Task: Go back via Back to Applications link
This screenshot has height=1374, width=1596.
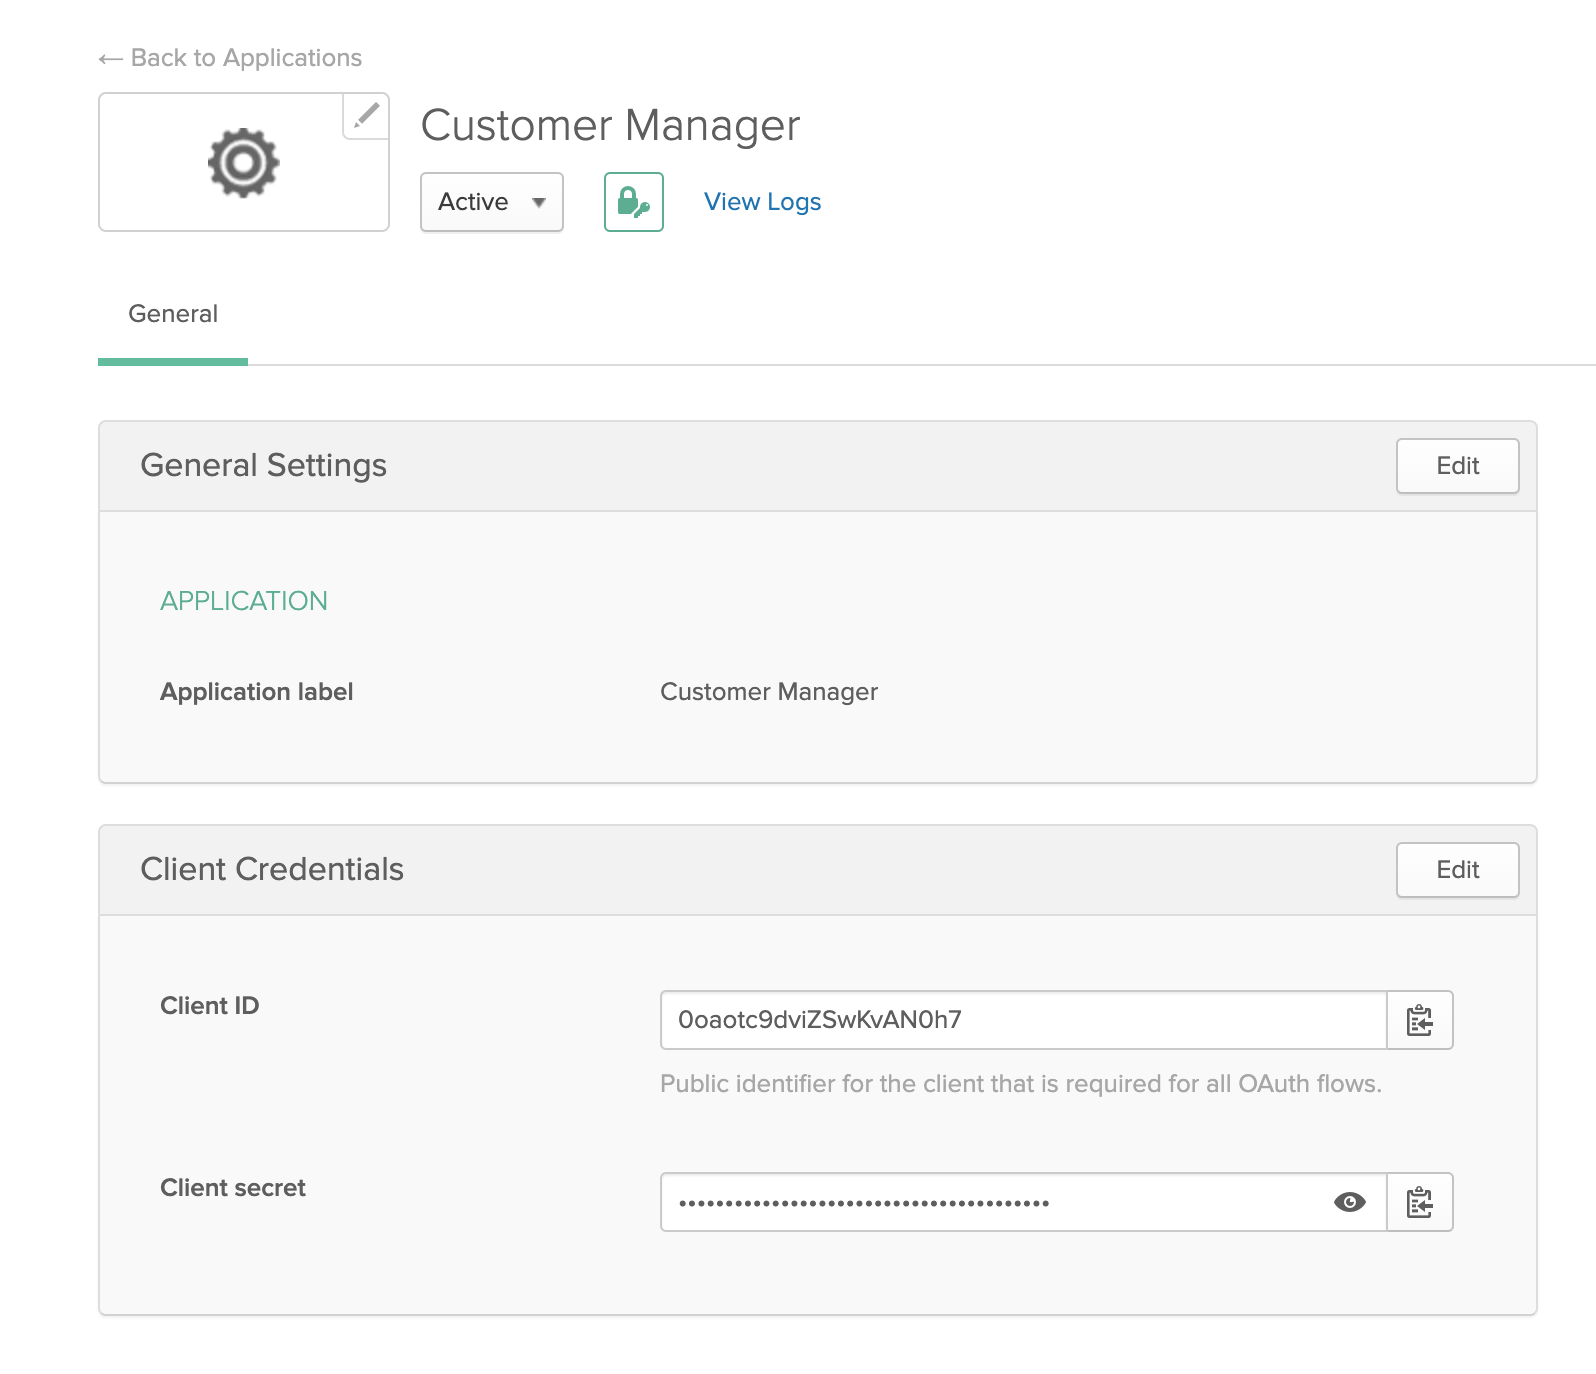Action: 231,58
